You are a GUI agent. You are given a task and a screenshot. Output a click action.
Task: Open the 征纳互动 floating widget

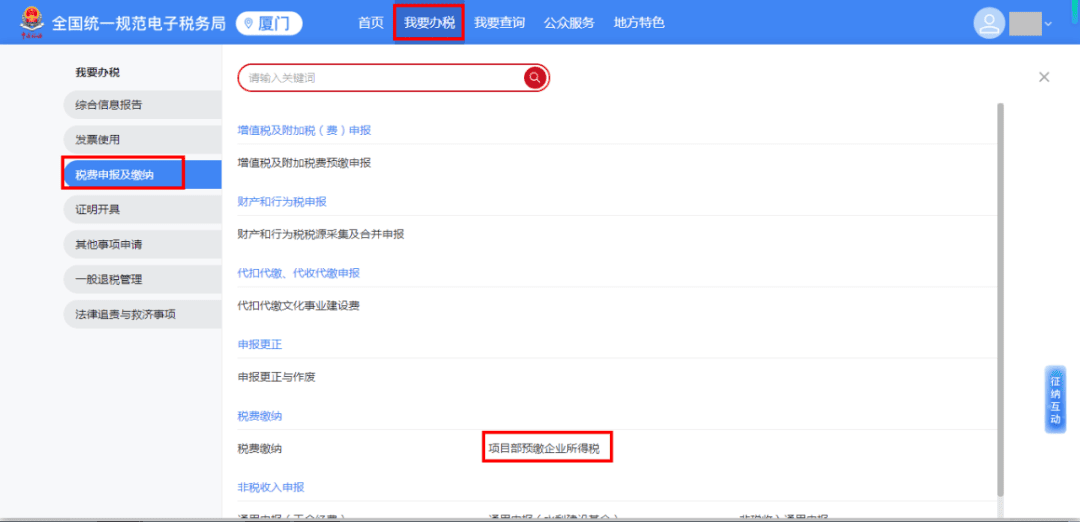click(1055, 399)
